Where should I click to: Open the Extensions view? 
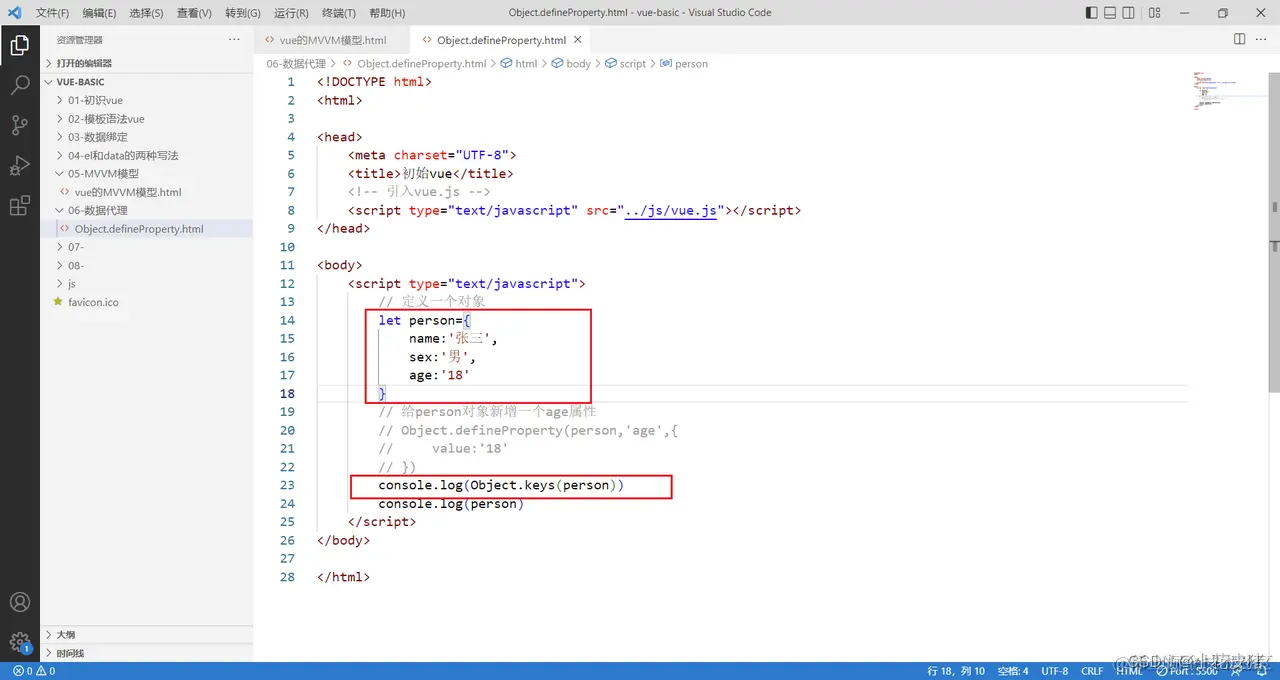click(19, 206)
